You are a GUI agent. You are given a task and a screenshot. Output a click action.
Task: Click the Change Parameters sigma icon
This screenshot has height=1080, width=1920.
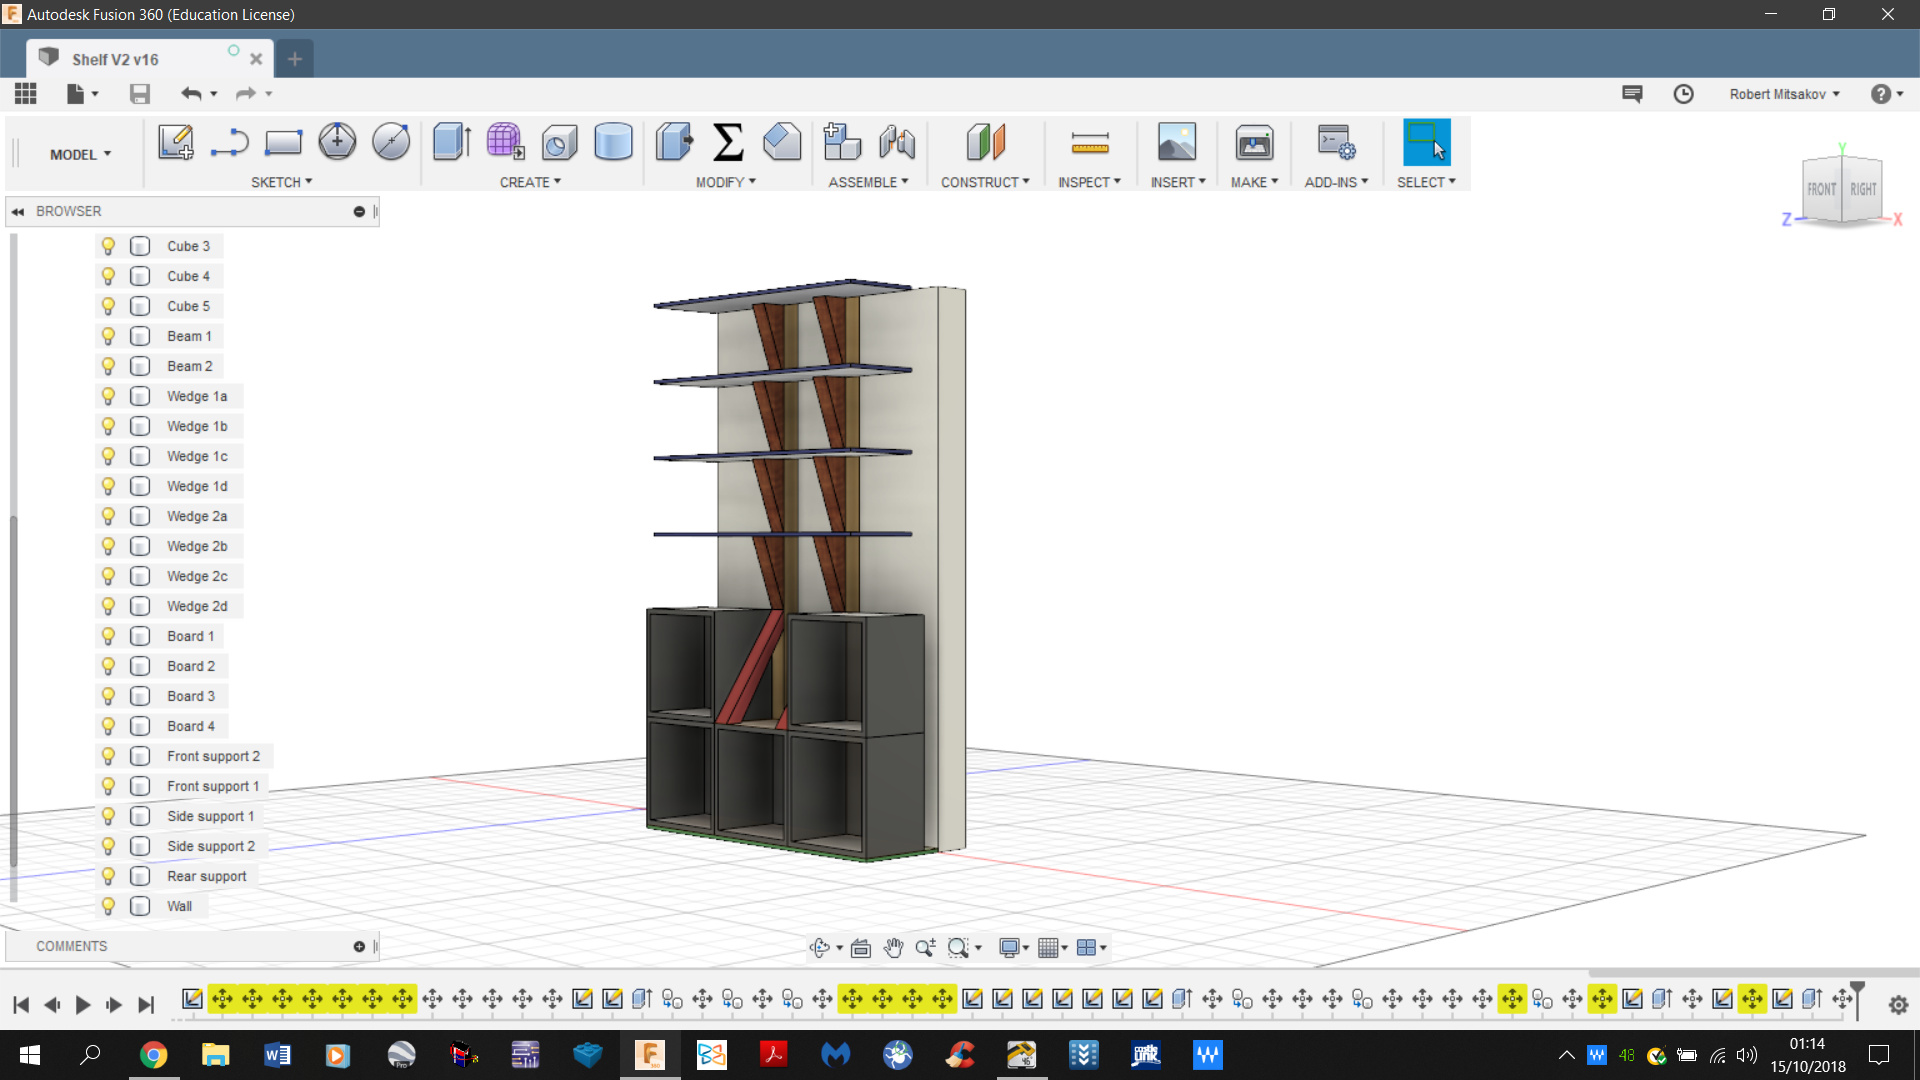click(x=728, y=142)
